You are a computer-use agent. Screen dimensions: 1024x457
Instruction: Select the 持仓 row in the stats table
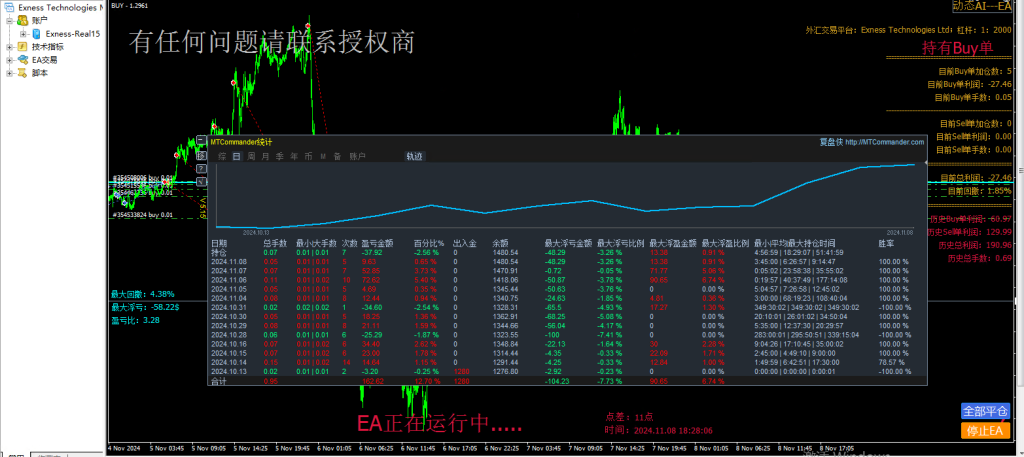pos(568,252)
